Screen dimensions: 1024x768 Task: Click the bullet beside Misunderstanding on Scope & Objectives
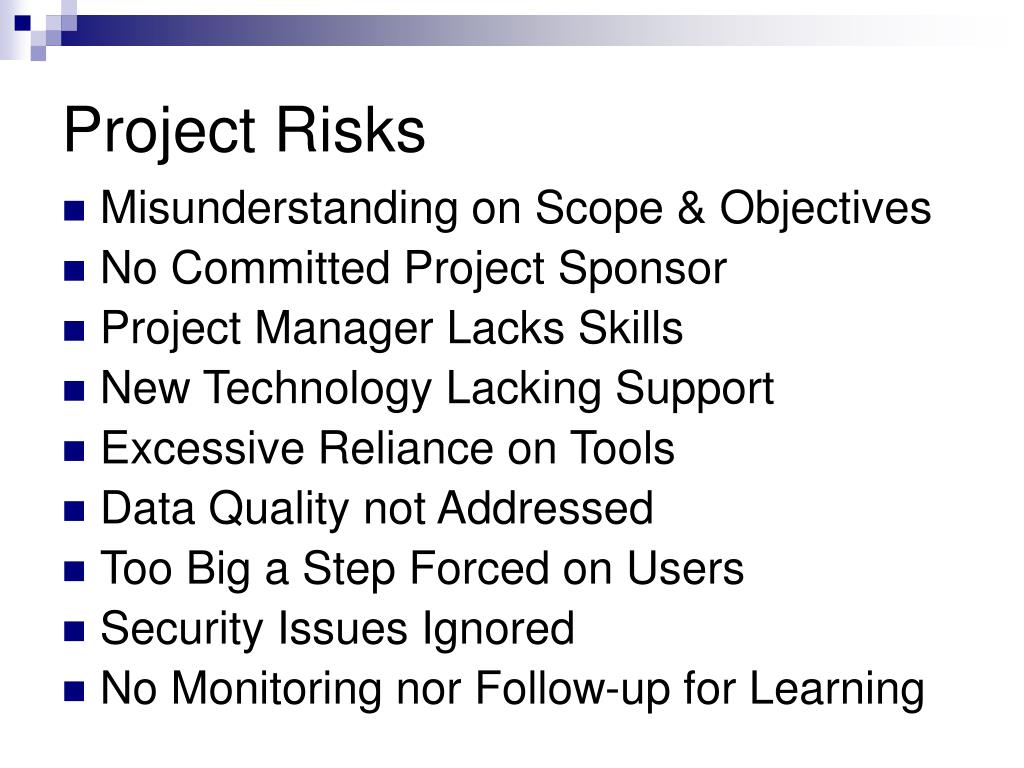tap(74, 211)
